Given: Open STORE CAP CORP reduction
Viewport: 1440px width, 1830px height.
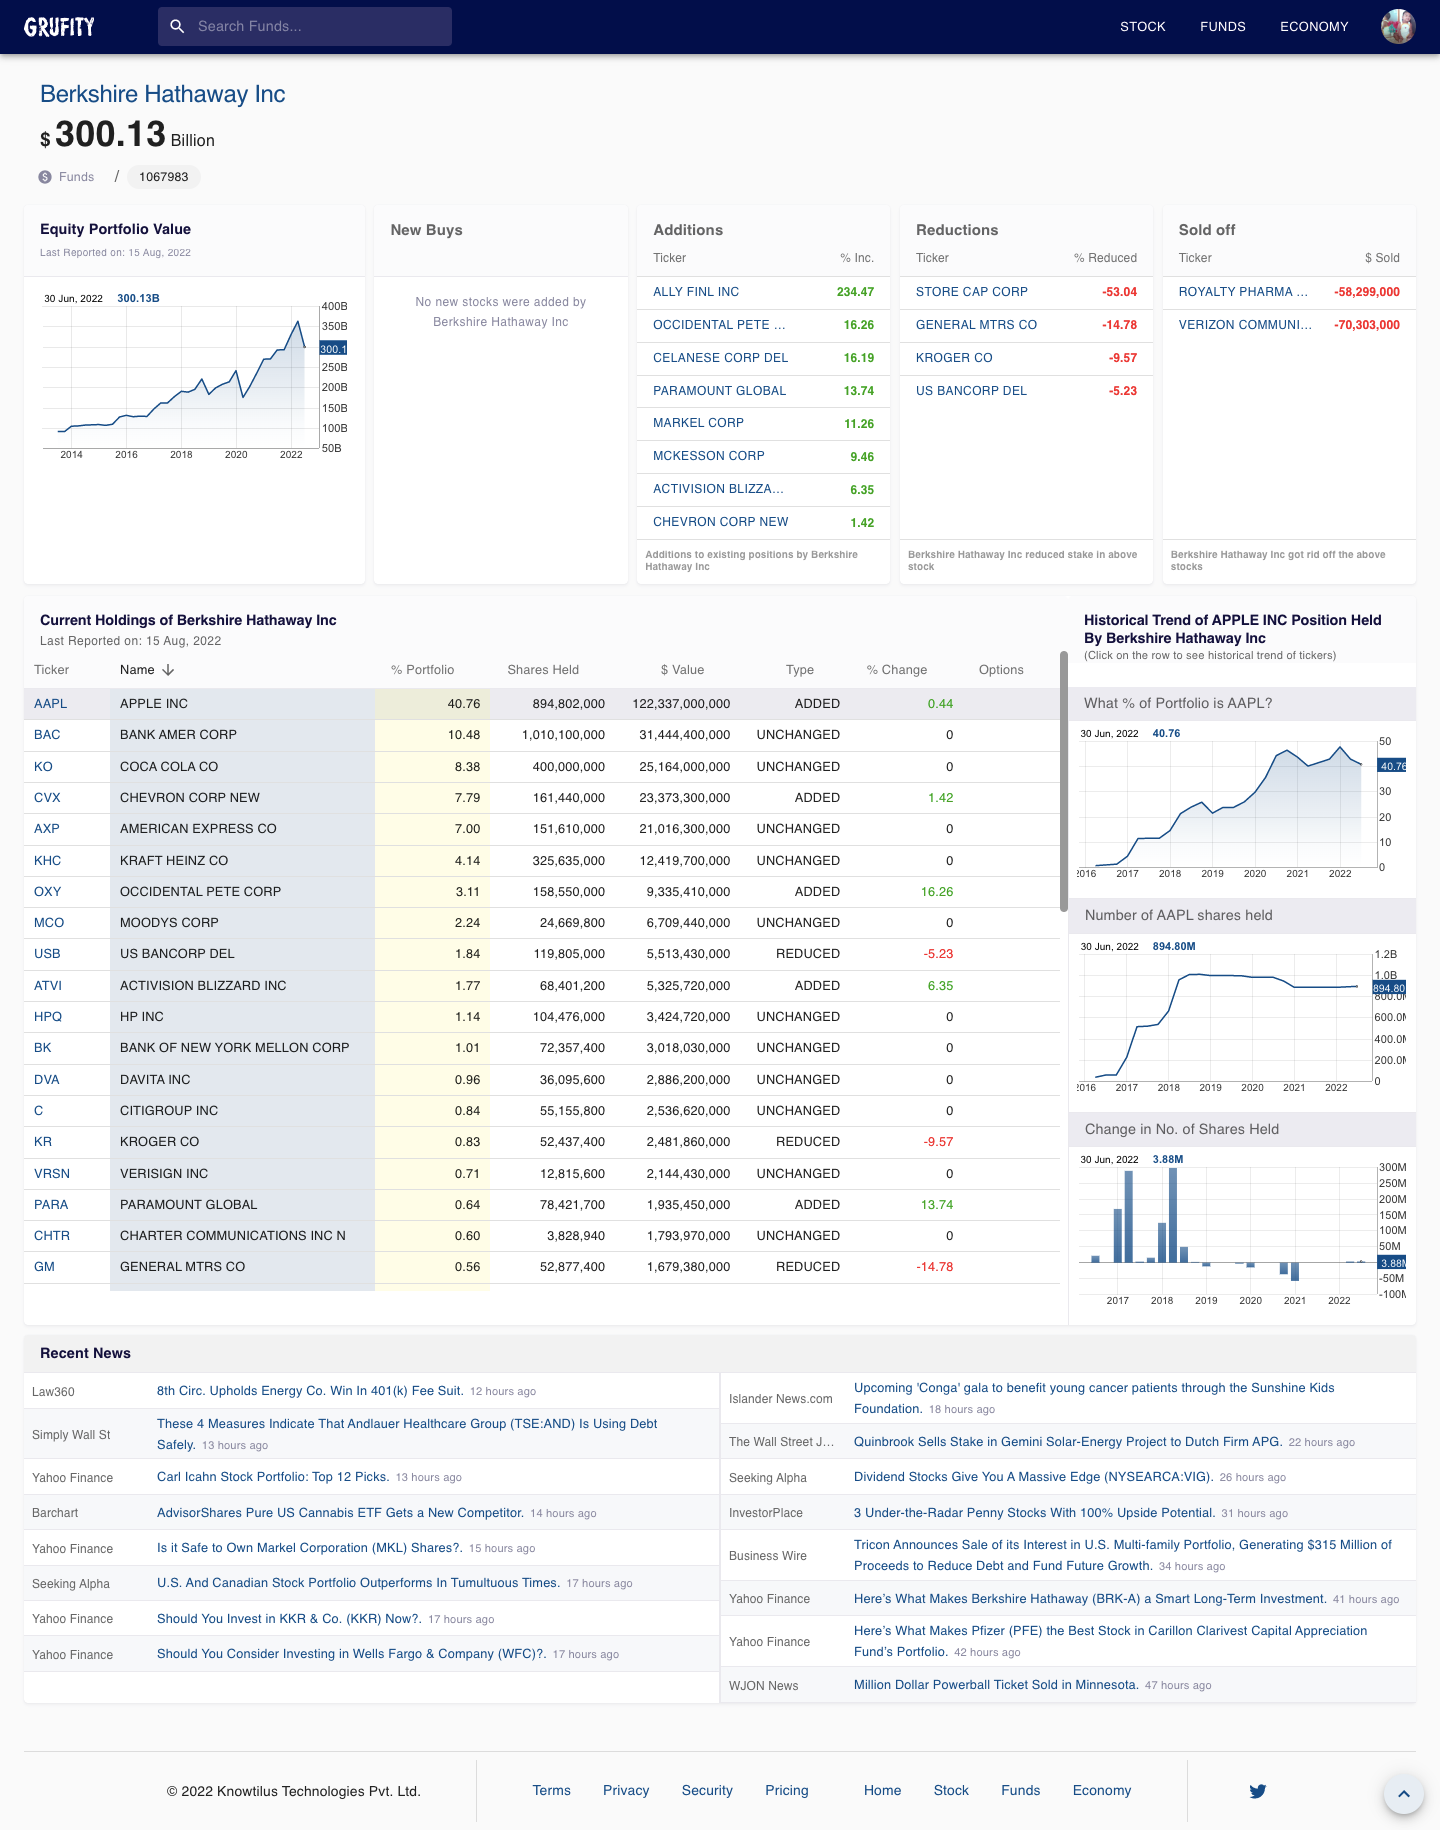Looking at the screenshot, I should [972, 292].
